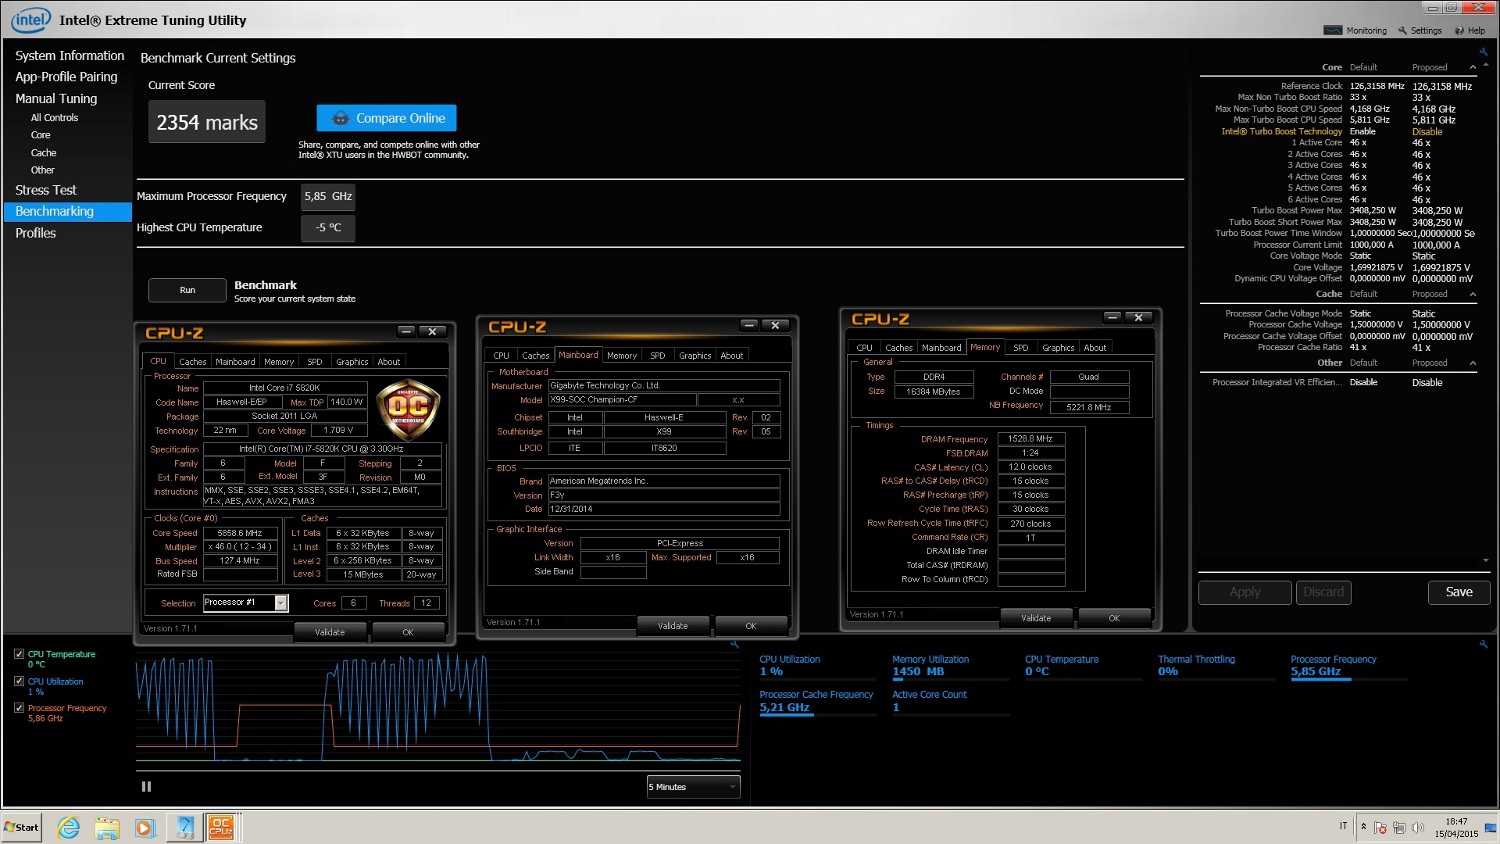Click Validate in first CPU-Z window

pos(330,632)
